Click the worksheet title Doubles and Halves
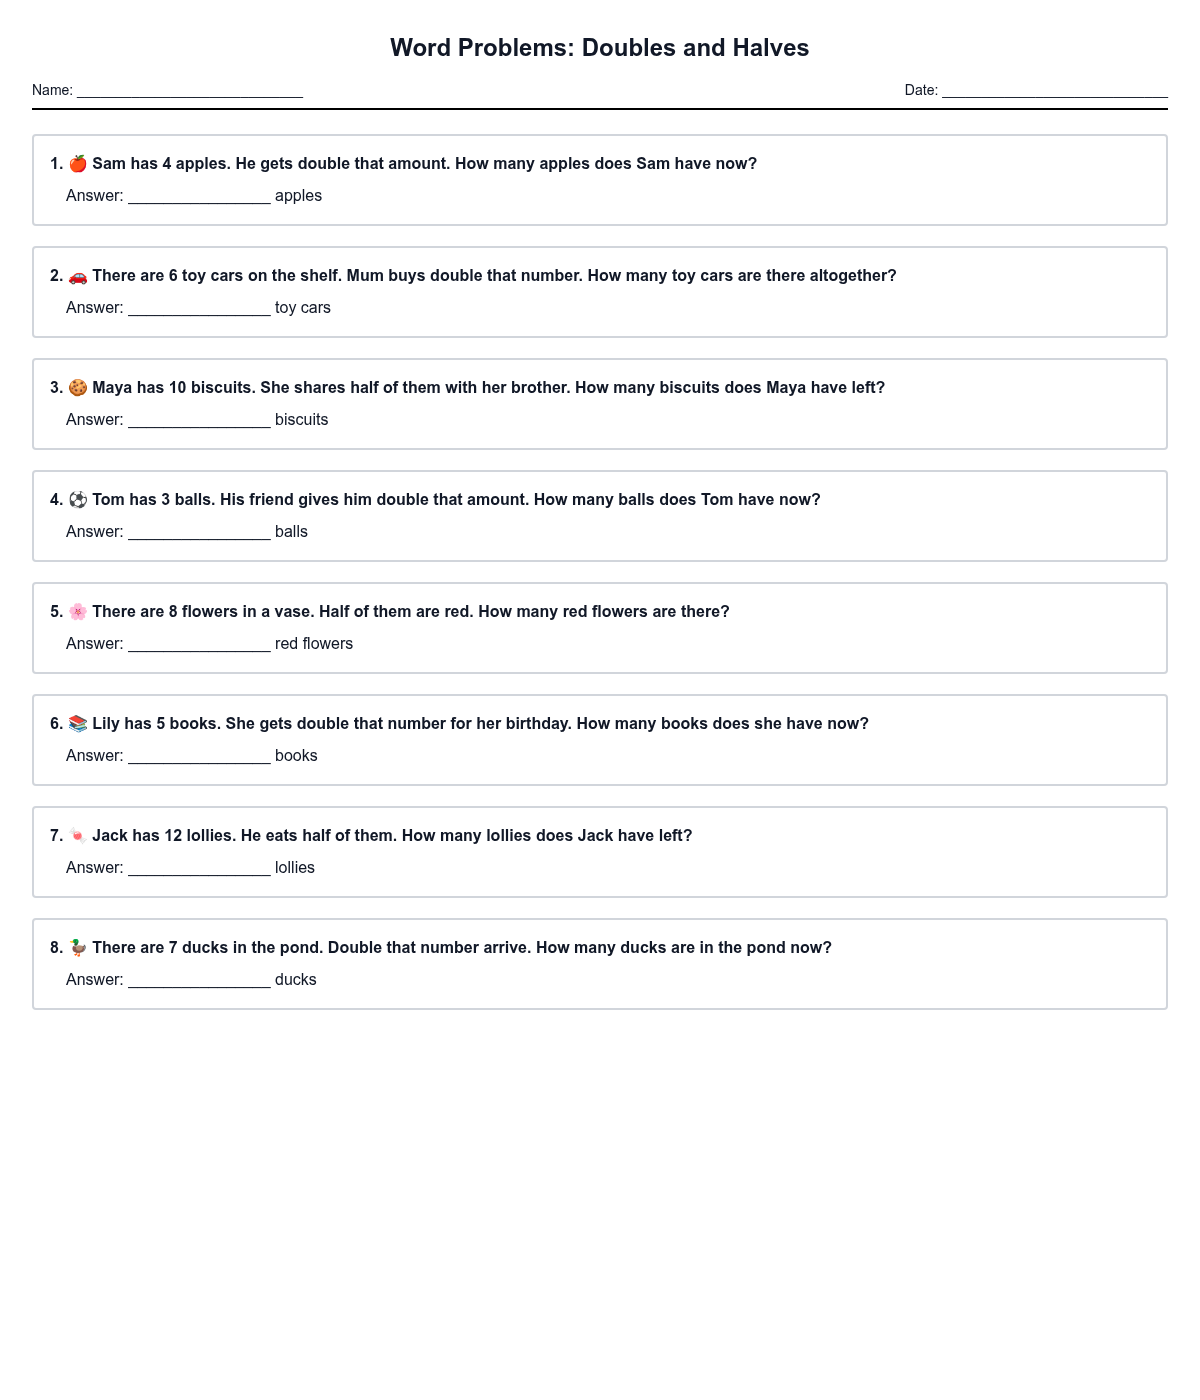Viewport: 1200px width, 1400px height. click(600, 48)
